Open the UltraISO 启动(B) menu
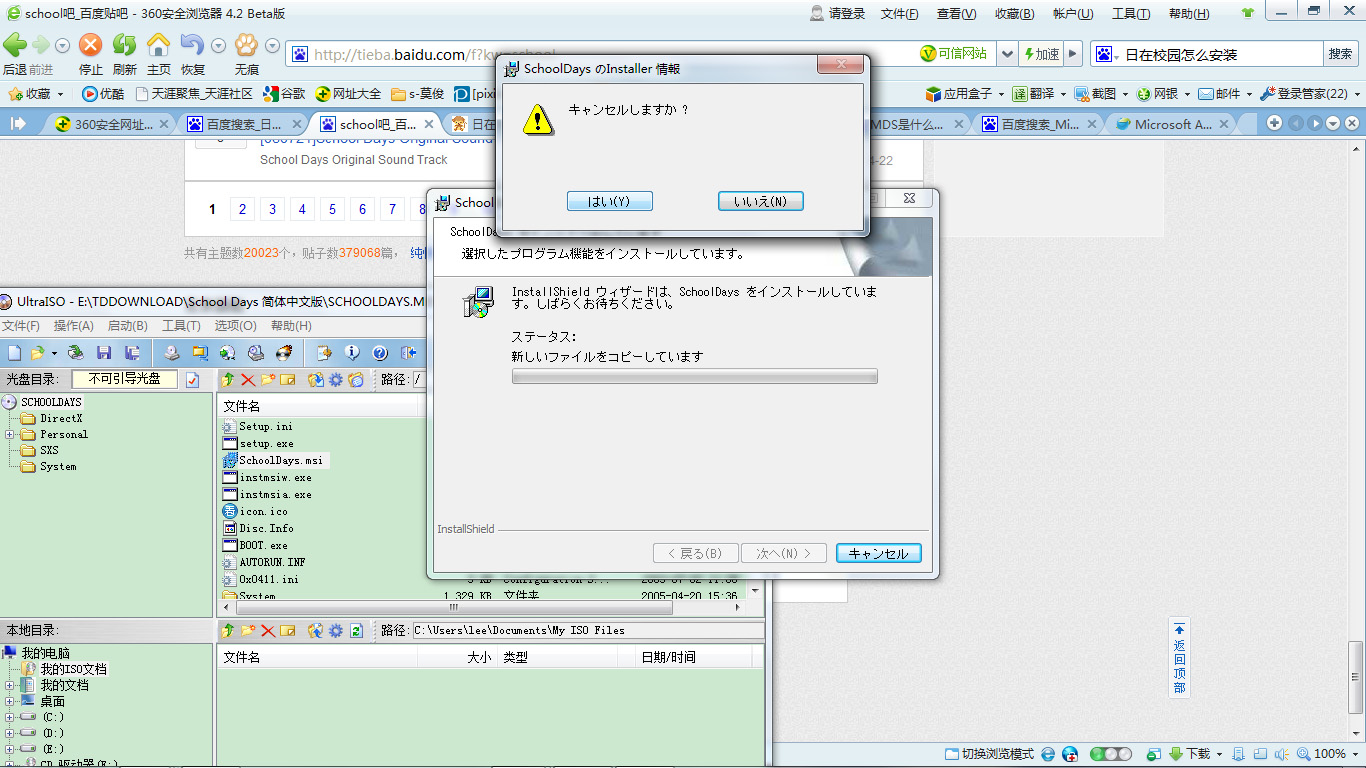Image resolution: width=1366 pixels, height=768 pixels. [x=128, y=326]
